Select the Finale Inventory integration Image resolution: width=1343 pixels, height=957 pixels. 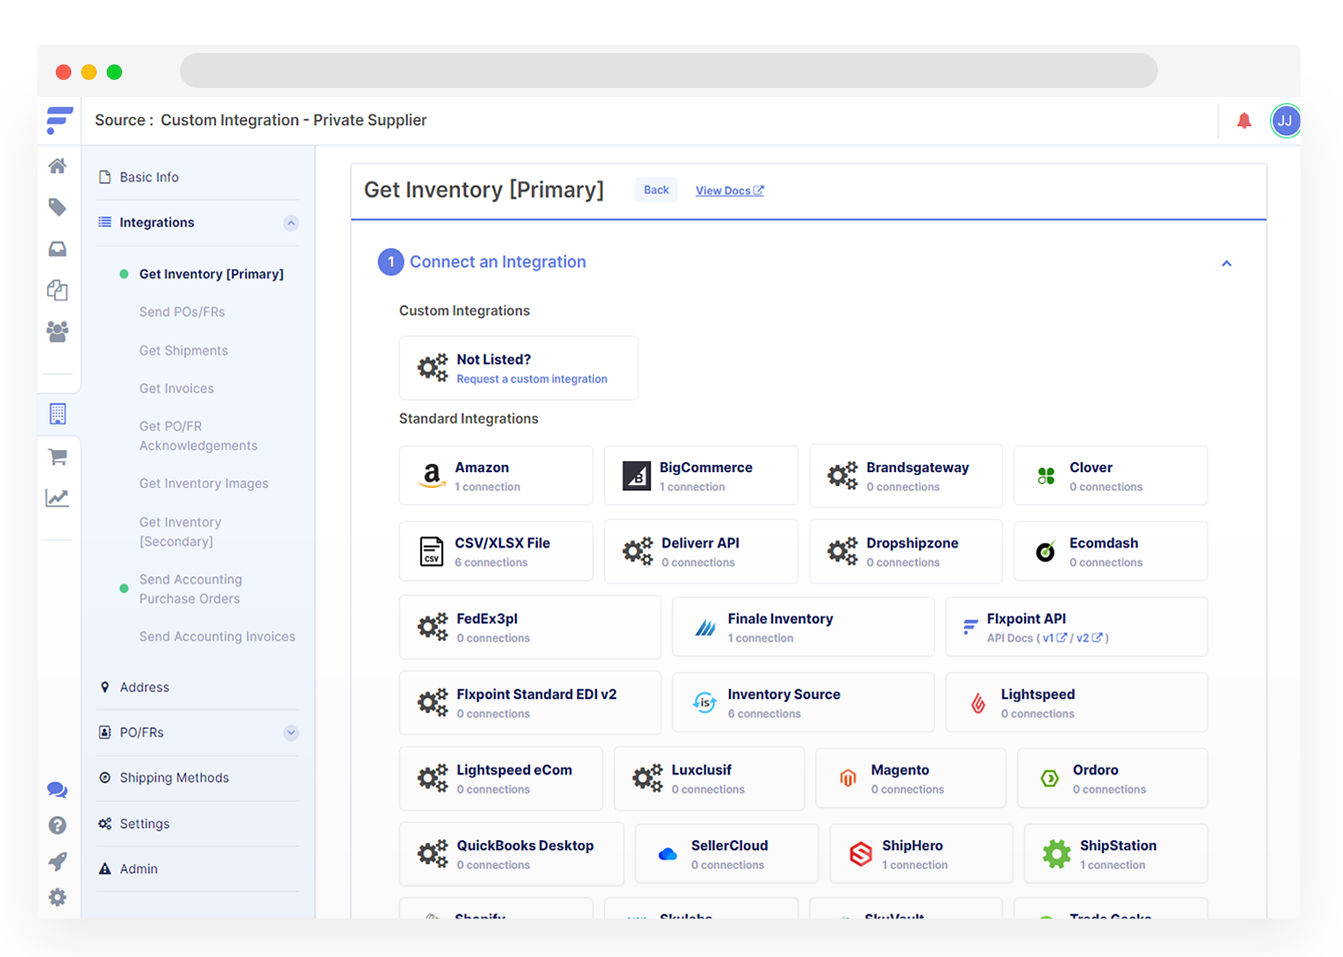(803, 627)
